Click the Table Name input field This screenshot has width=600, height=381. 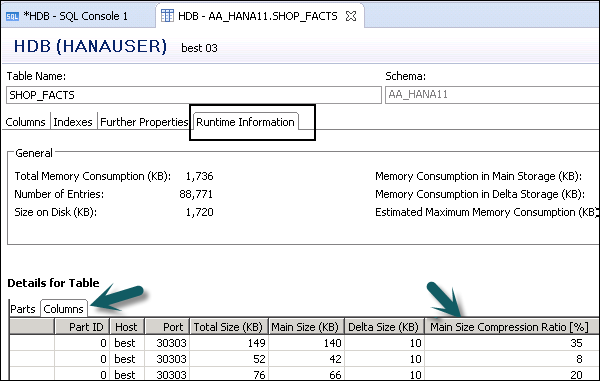point(194,95)
